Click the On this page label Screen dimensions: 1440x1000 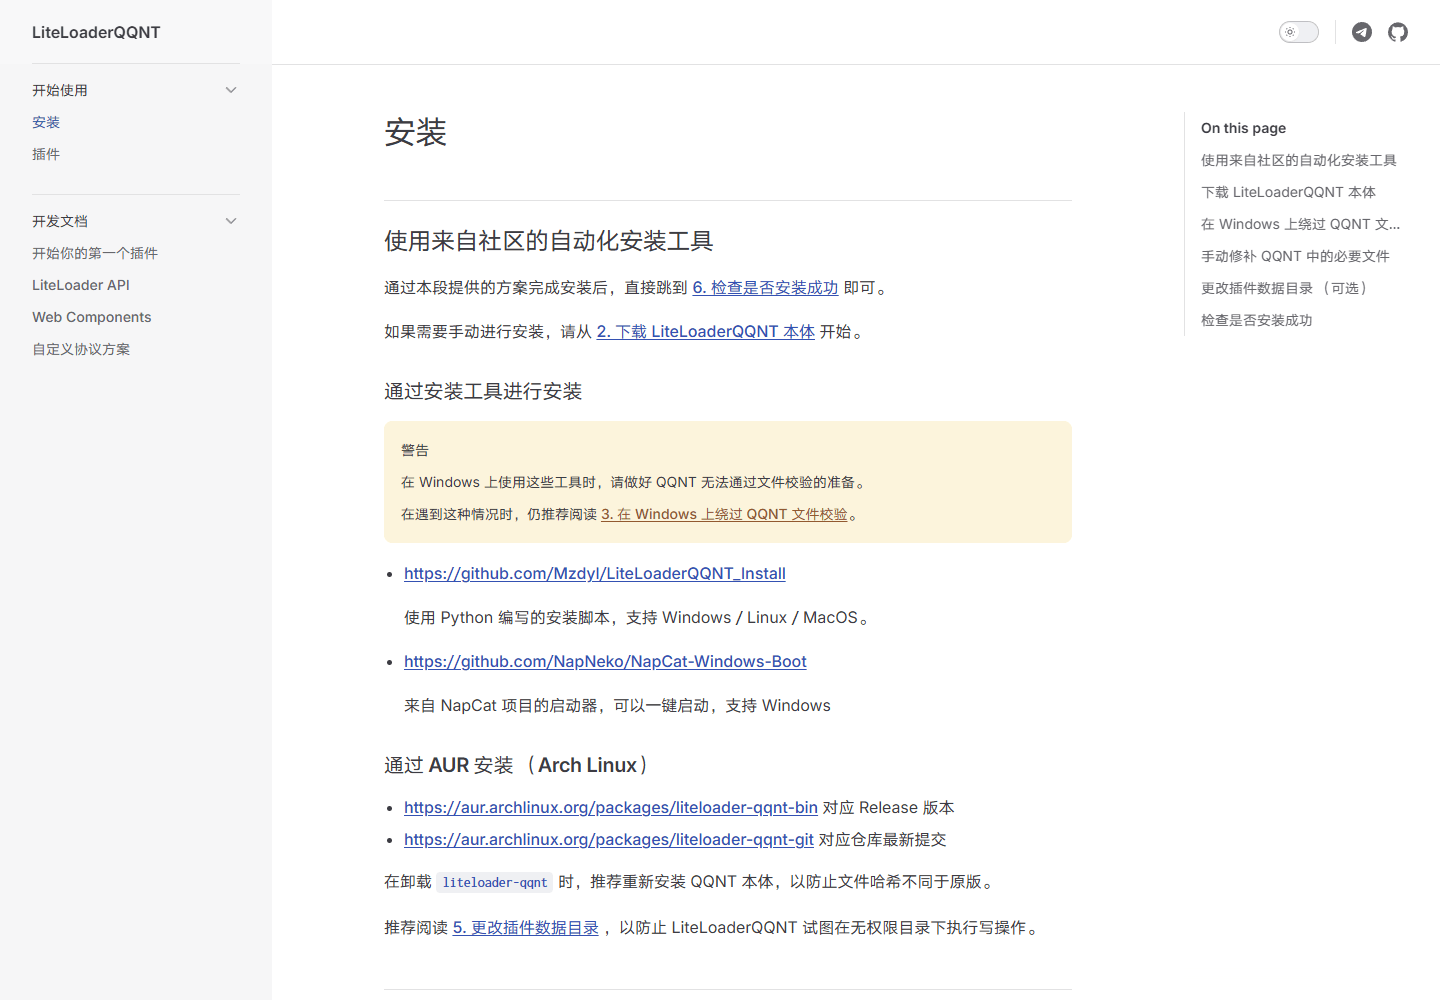click(1244, 128)
